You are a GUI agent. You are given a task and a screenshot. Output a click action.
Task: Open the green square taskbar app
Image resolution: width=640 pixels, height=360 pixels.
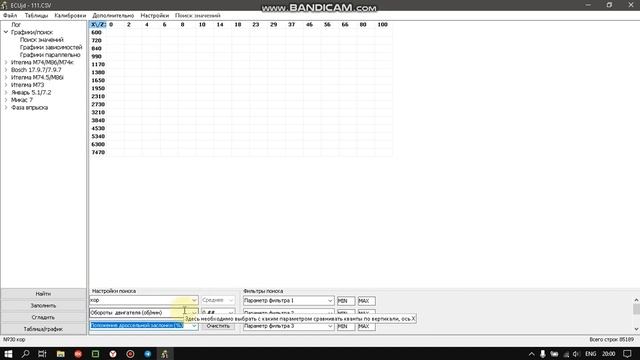(96, 354)
